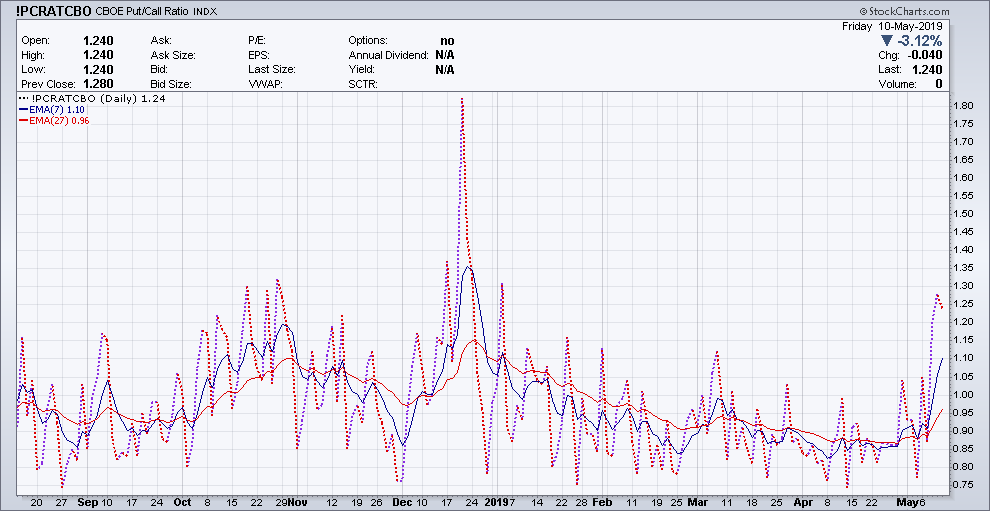The height and width of the screenshot is (511, 990).
Task: Click the EMA(27) 0.96 legend label
Action: (59, 121)
